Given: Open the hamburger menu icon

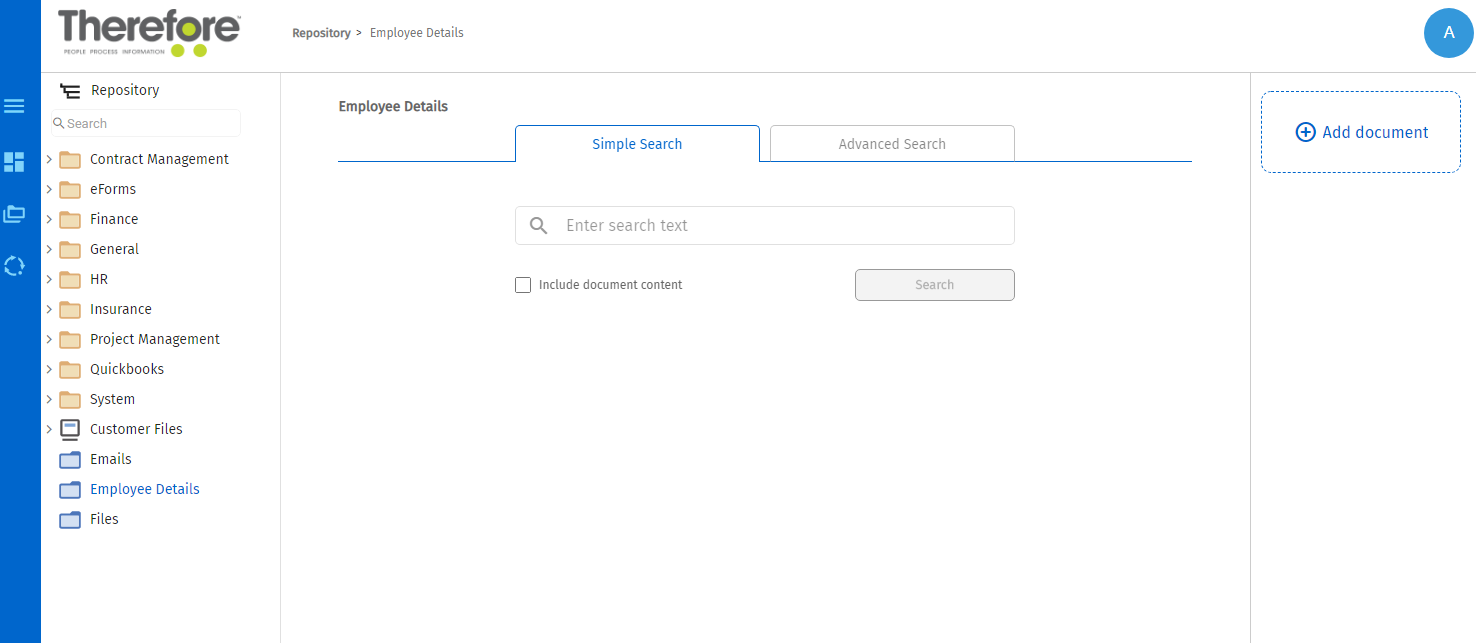Looking at the screenshot, I should click(14, 106).
